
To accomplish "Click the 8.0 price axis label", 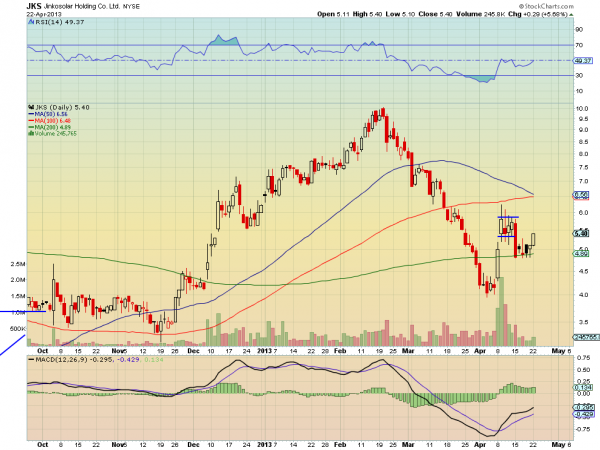I will [583, 154].
